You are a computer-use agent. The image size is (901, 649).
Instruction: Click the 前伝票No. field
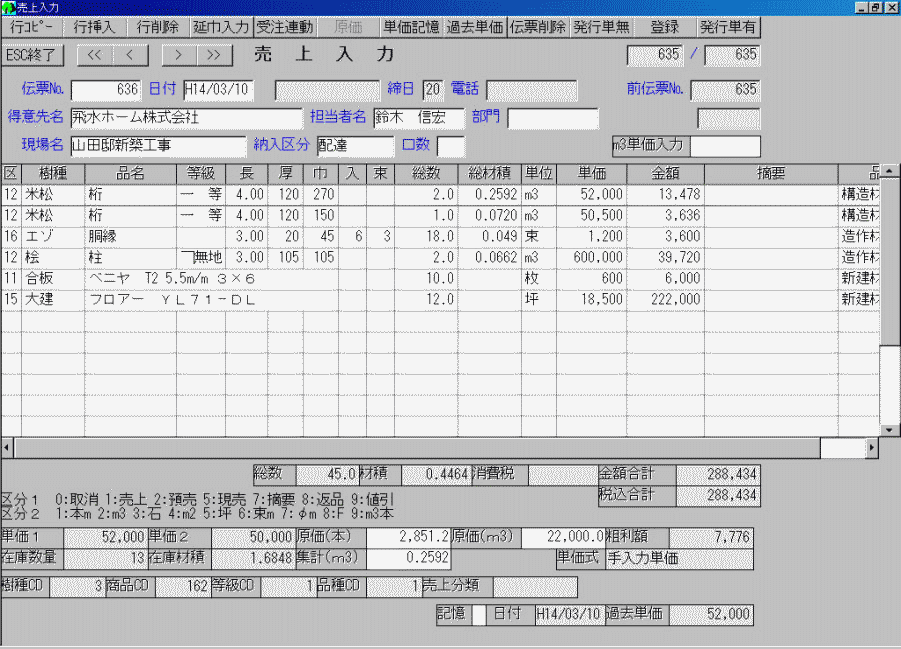725,90
